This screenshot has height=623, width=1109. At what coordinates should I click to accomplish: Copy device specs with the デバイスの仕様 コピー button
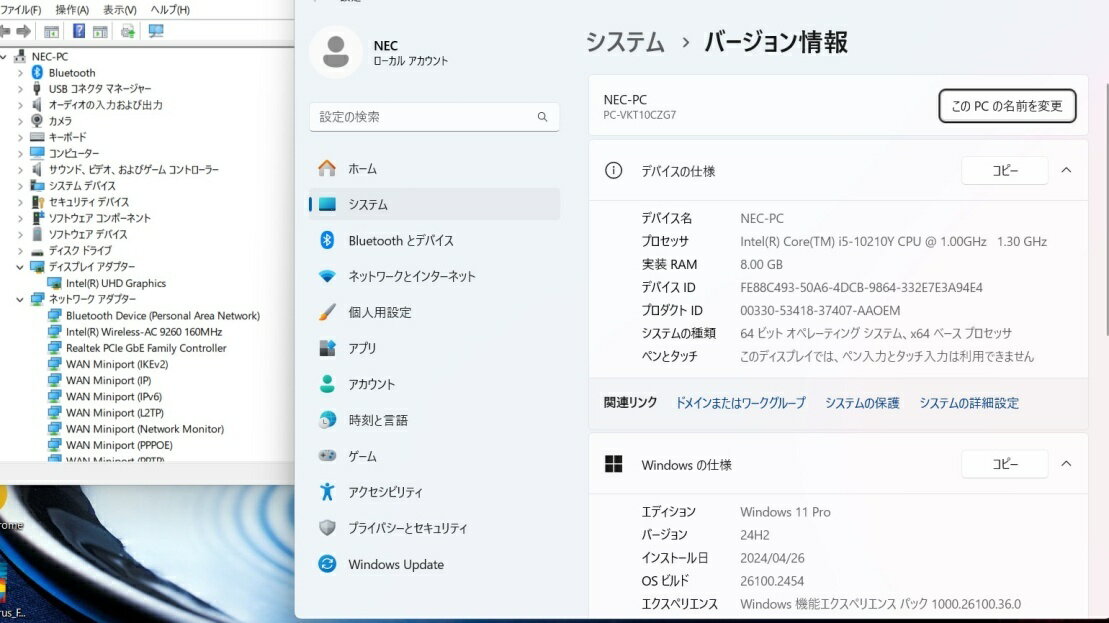(x=1005, y=170)
